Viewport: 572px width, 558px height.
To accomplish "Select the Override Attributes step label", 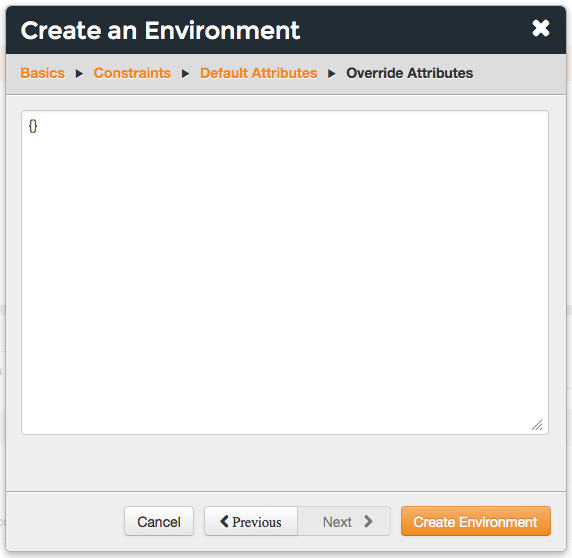I will tap(409, 73).
